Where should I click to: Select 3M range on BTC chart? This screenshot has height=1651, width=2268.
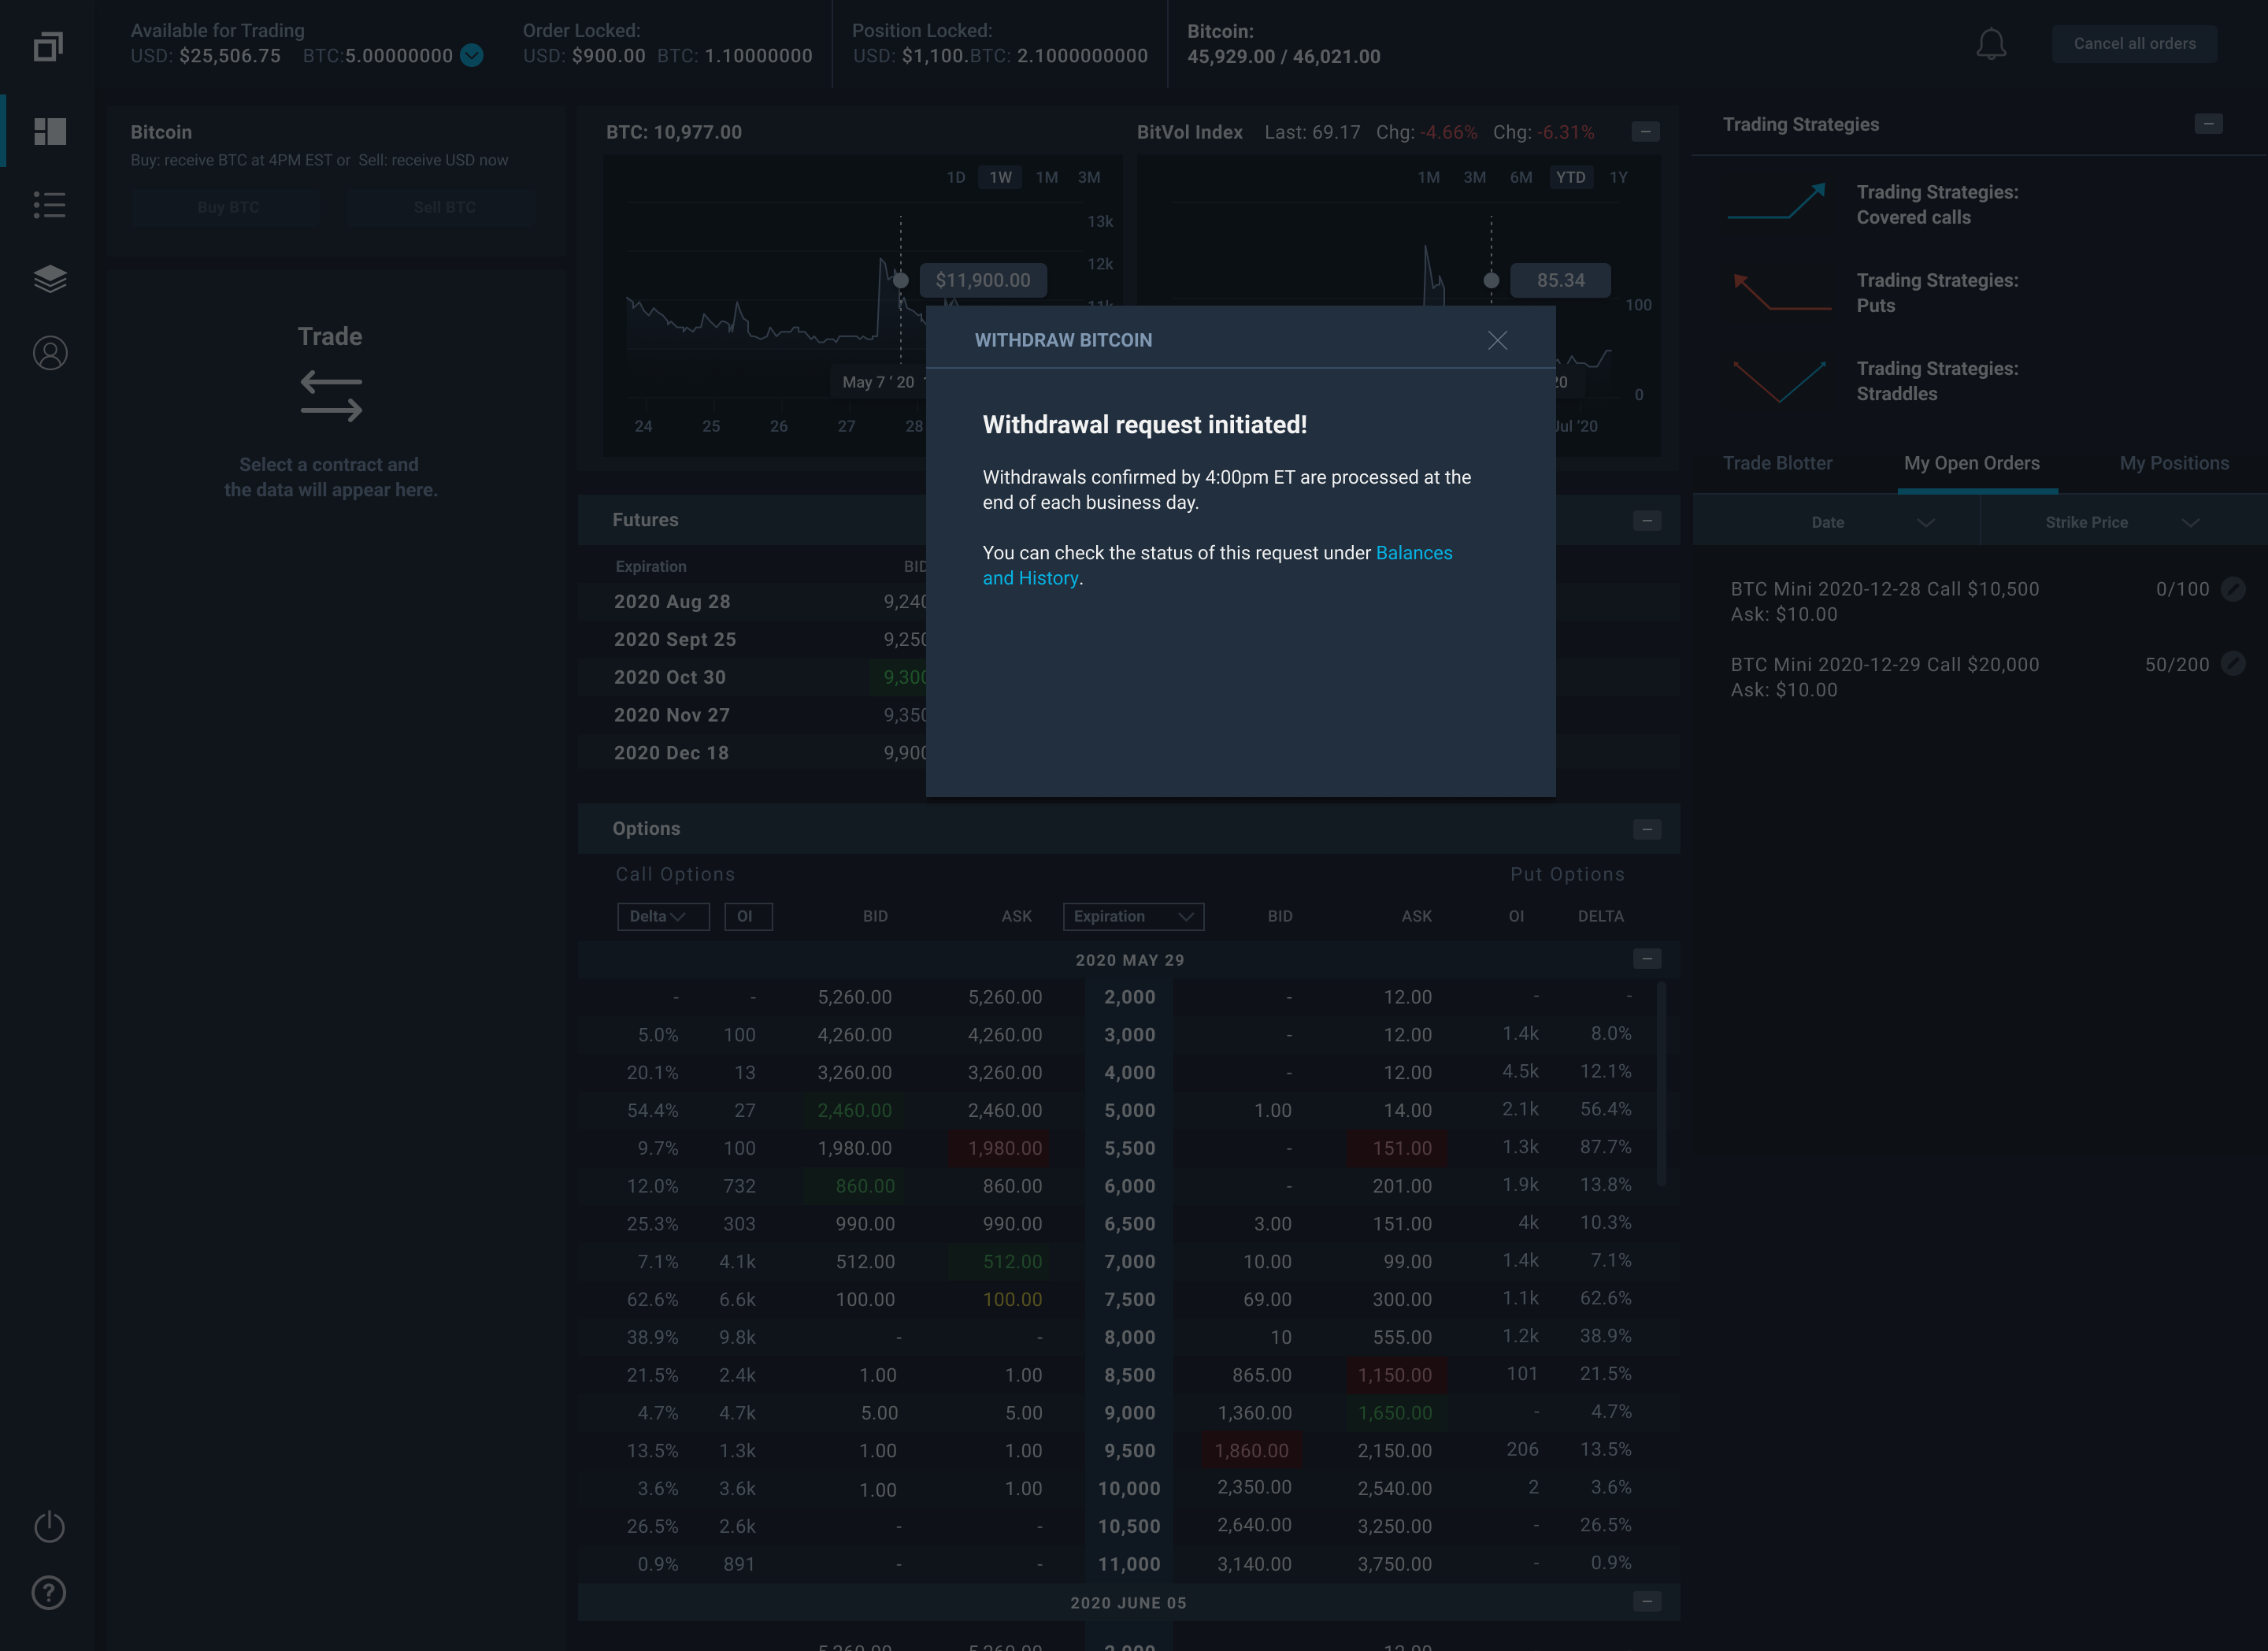[x=1089, y=177]
